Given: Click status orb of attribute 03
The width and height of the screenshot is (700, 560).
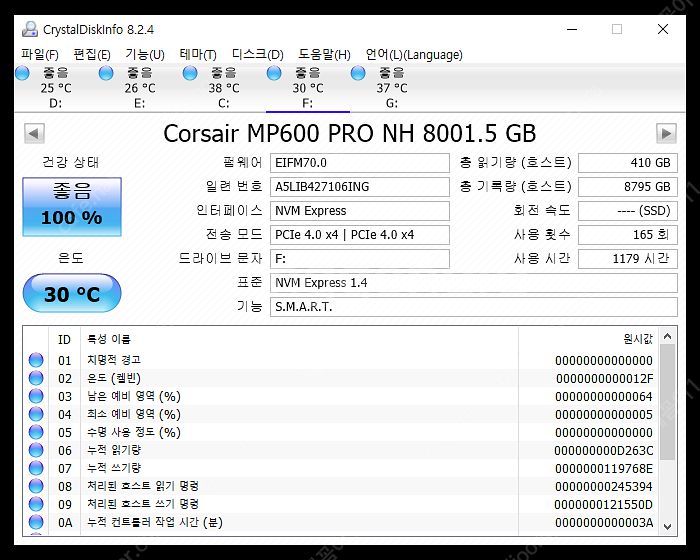Looking at the screenshot, I should [36, 396].
